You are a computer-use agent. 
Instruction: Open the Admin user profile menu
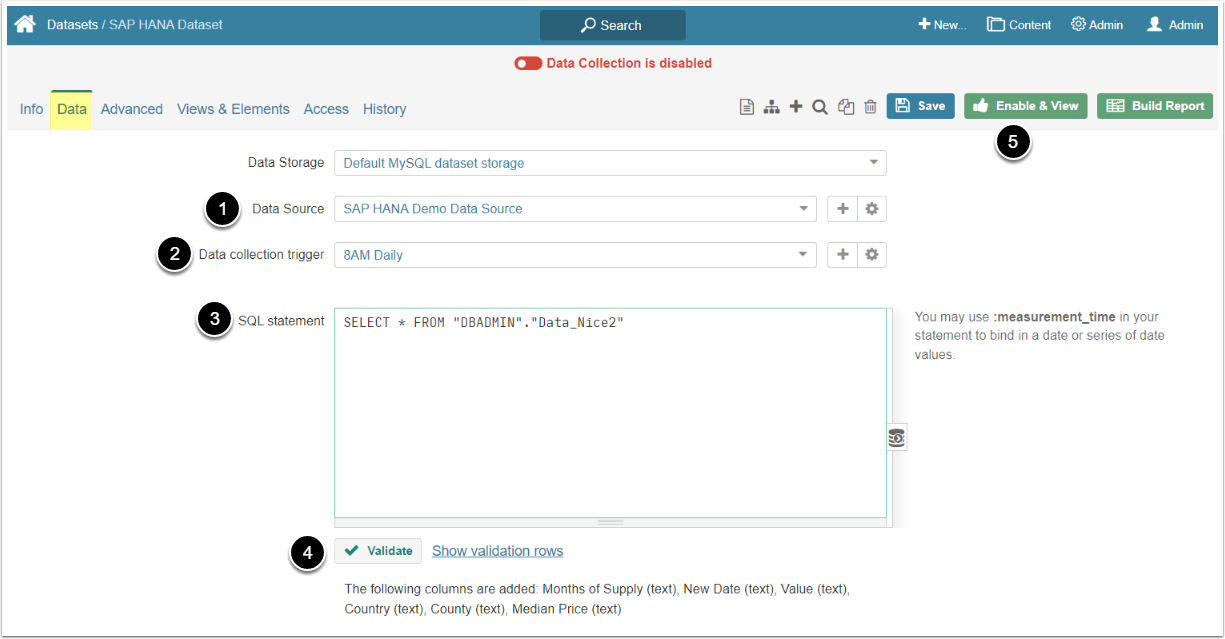click(1175, 25)
